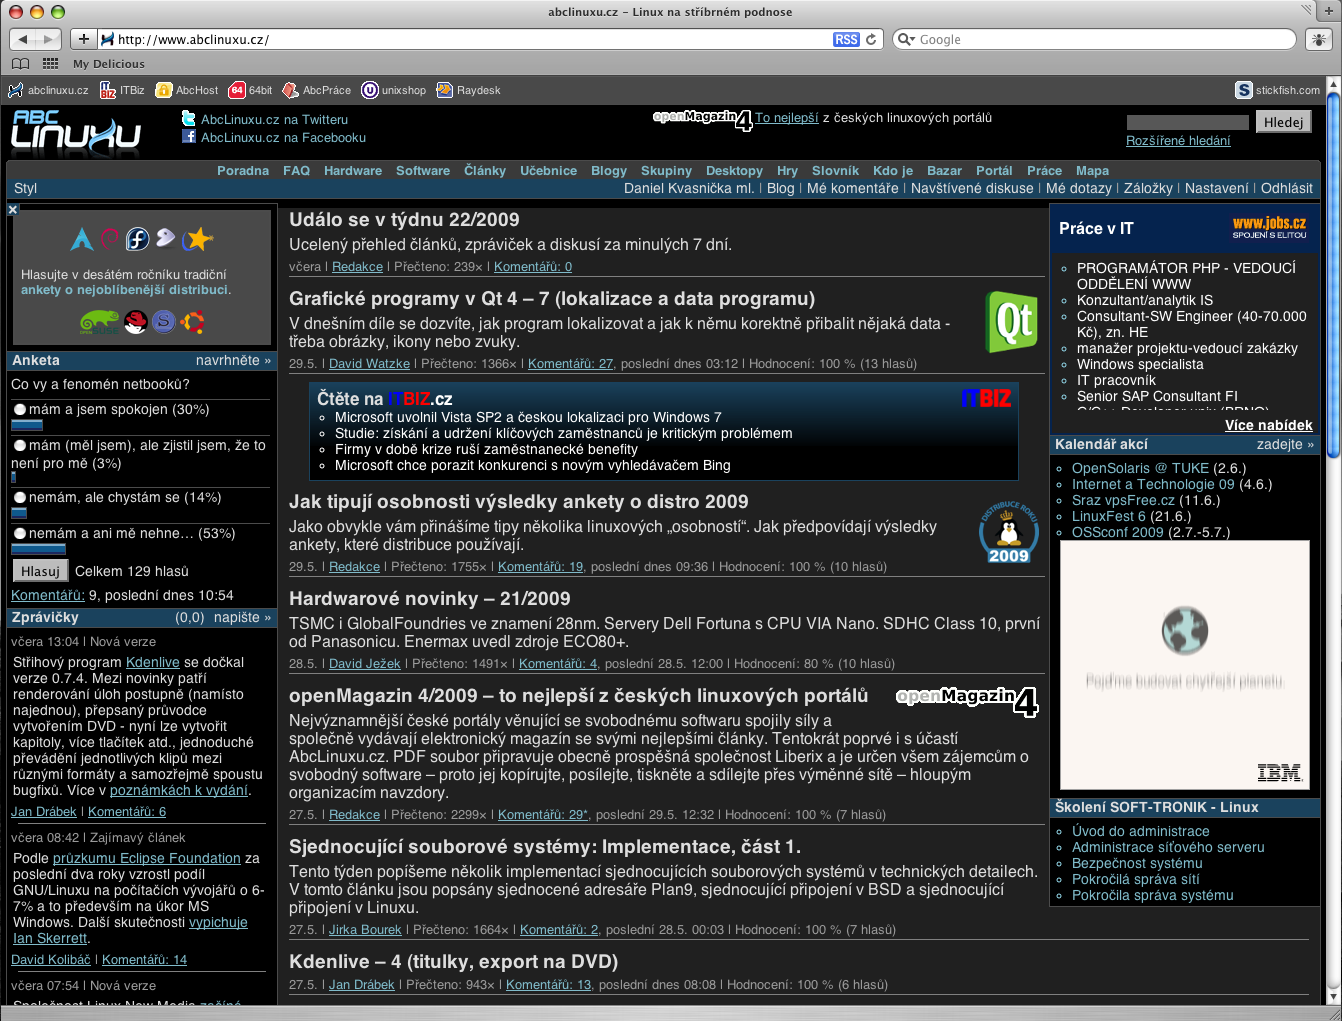
Task: Open the Hardware menu item
Action: coord(353,171)
